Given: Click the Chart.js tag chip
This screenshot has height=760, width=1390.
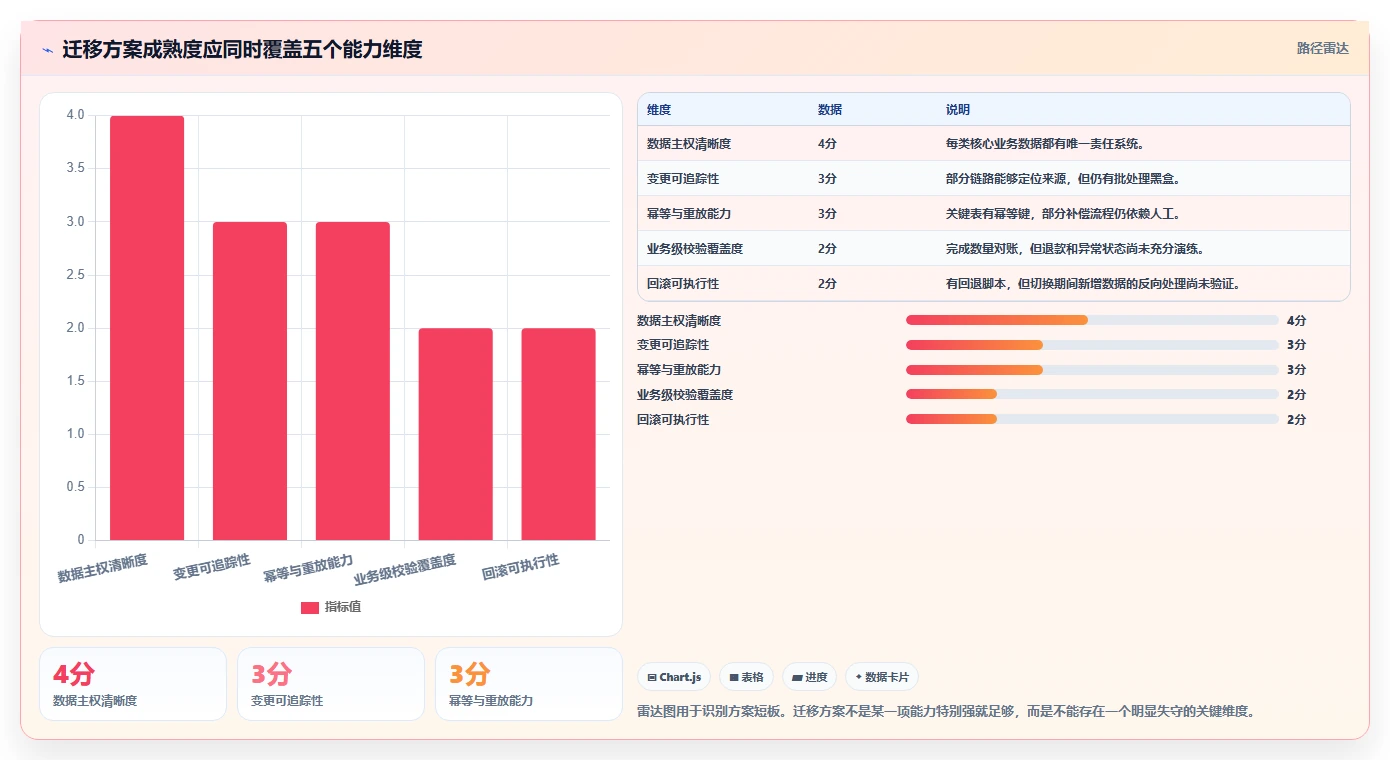Looking at the screenshot, I should tap(674, 677).
